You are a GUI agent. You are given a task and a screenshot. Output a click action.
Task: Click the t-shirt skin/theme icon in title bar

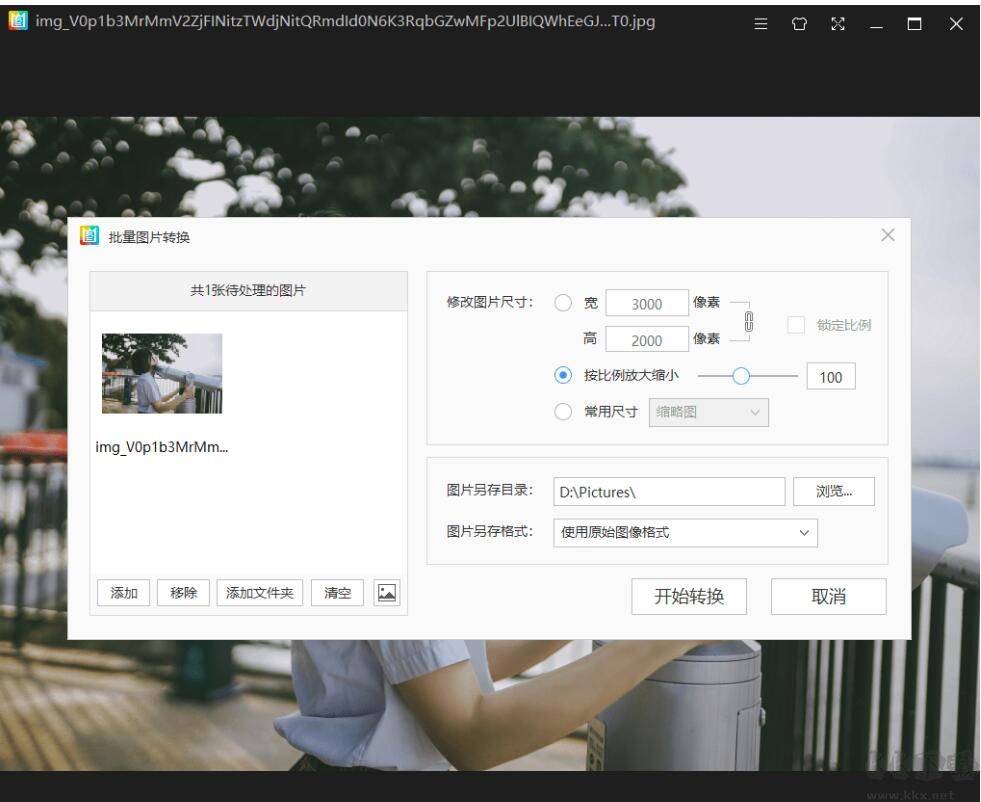(797, 24)
